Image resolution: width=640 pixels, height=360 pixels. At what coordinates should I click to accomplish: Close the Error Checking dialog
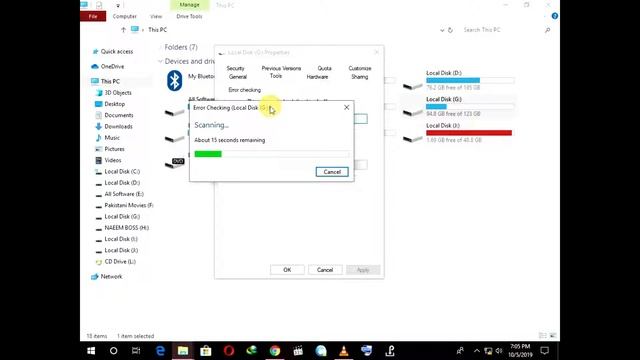point(347,107)
